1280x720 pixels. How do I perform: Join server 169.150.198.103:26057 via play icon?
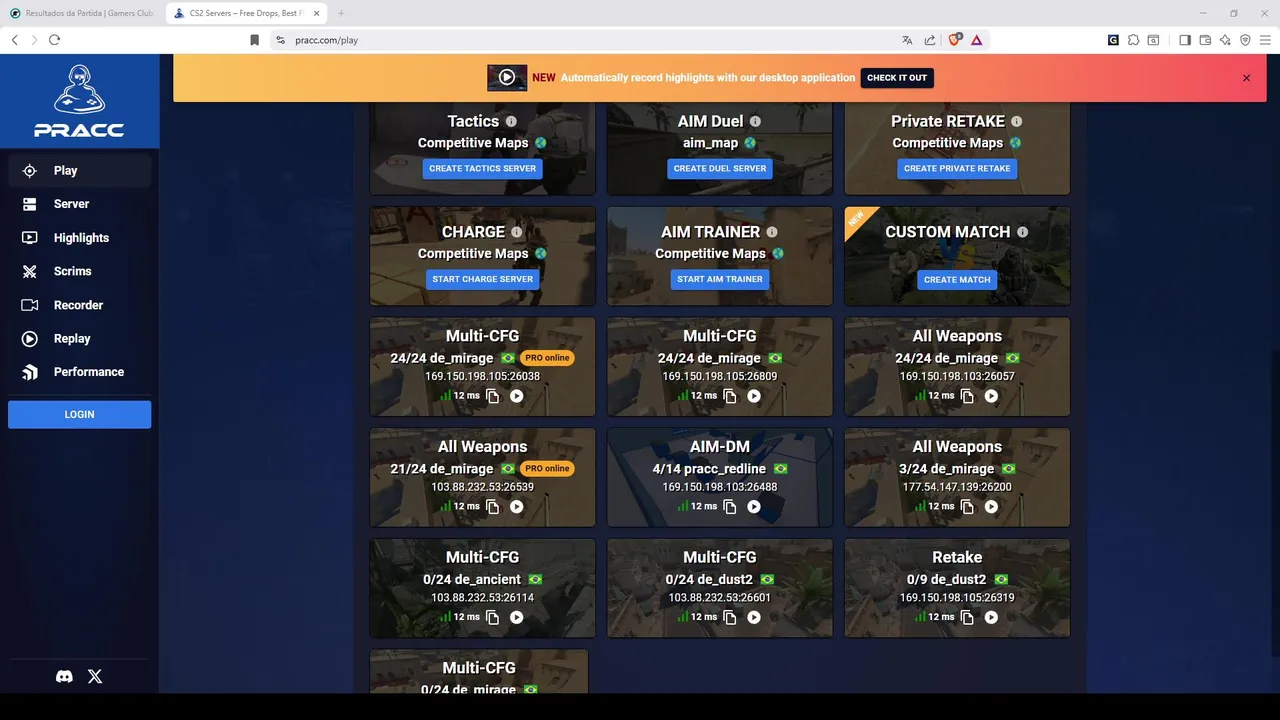[x=991, y=396]
